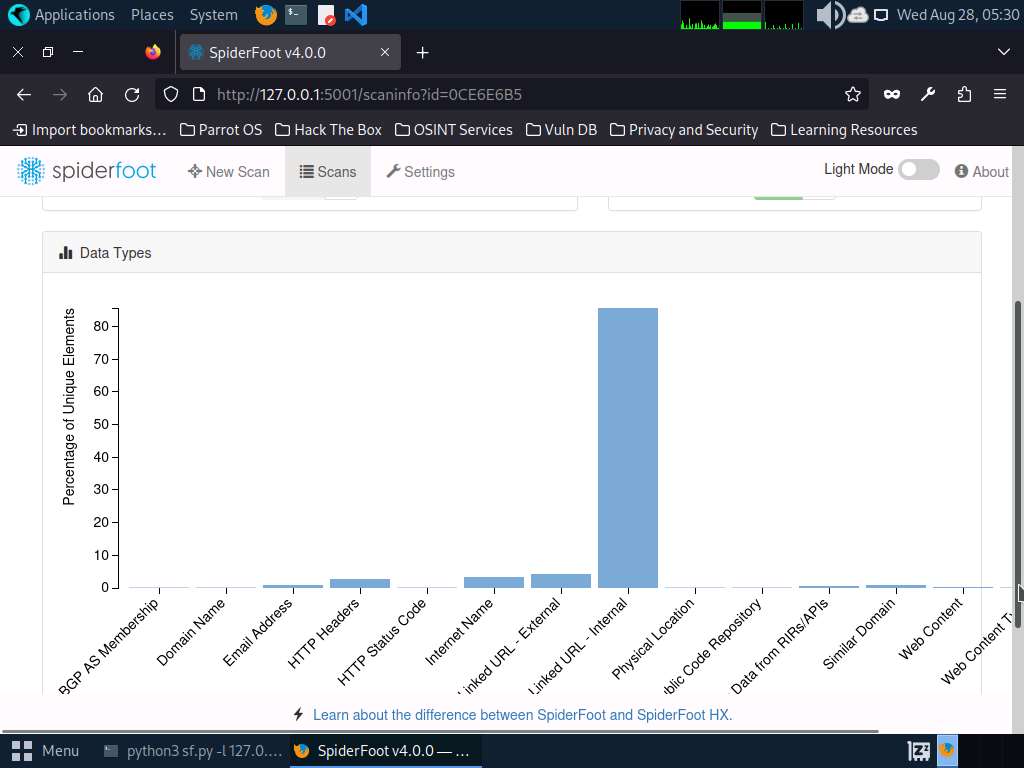Screen dimensions: 1024x768
Task: Open the SpiderFoot HX difference link
Action: pyautogui.click(x=522, y=715)
